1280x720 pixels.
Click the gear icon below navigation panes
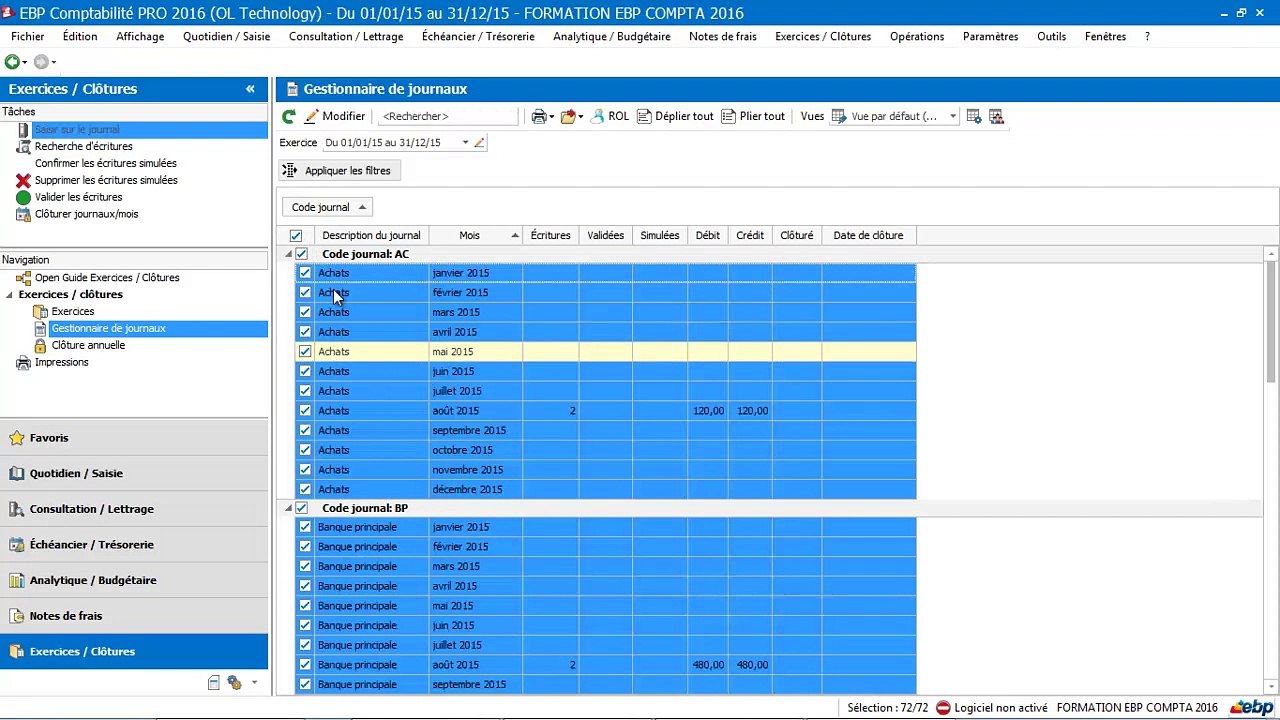click(234, 683)
